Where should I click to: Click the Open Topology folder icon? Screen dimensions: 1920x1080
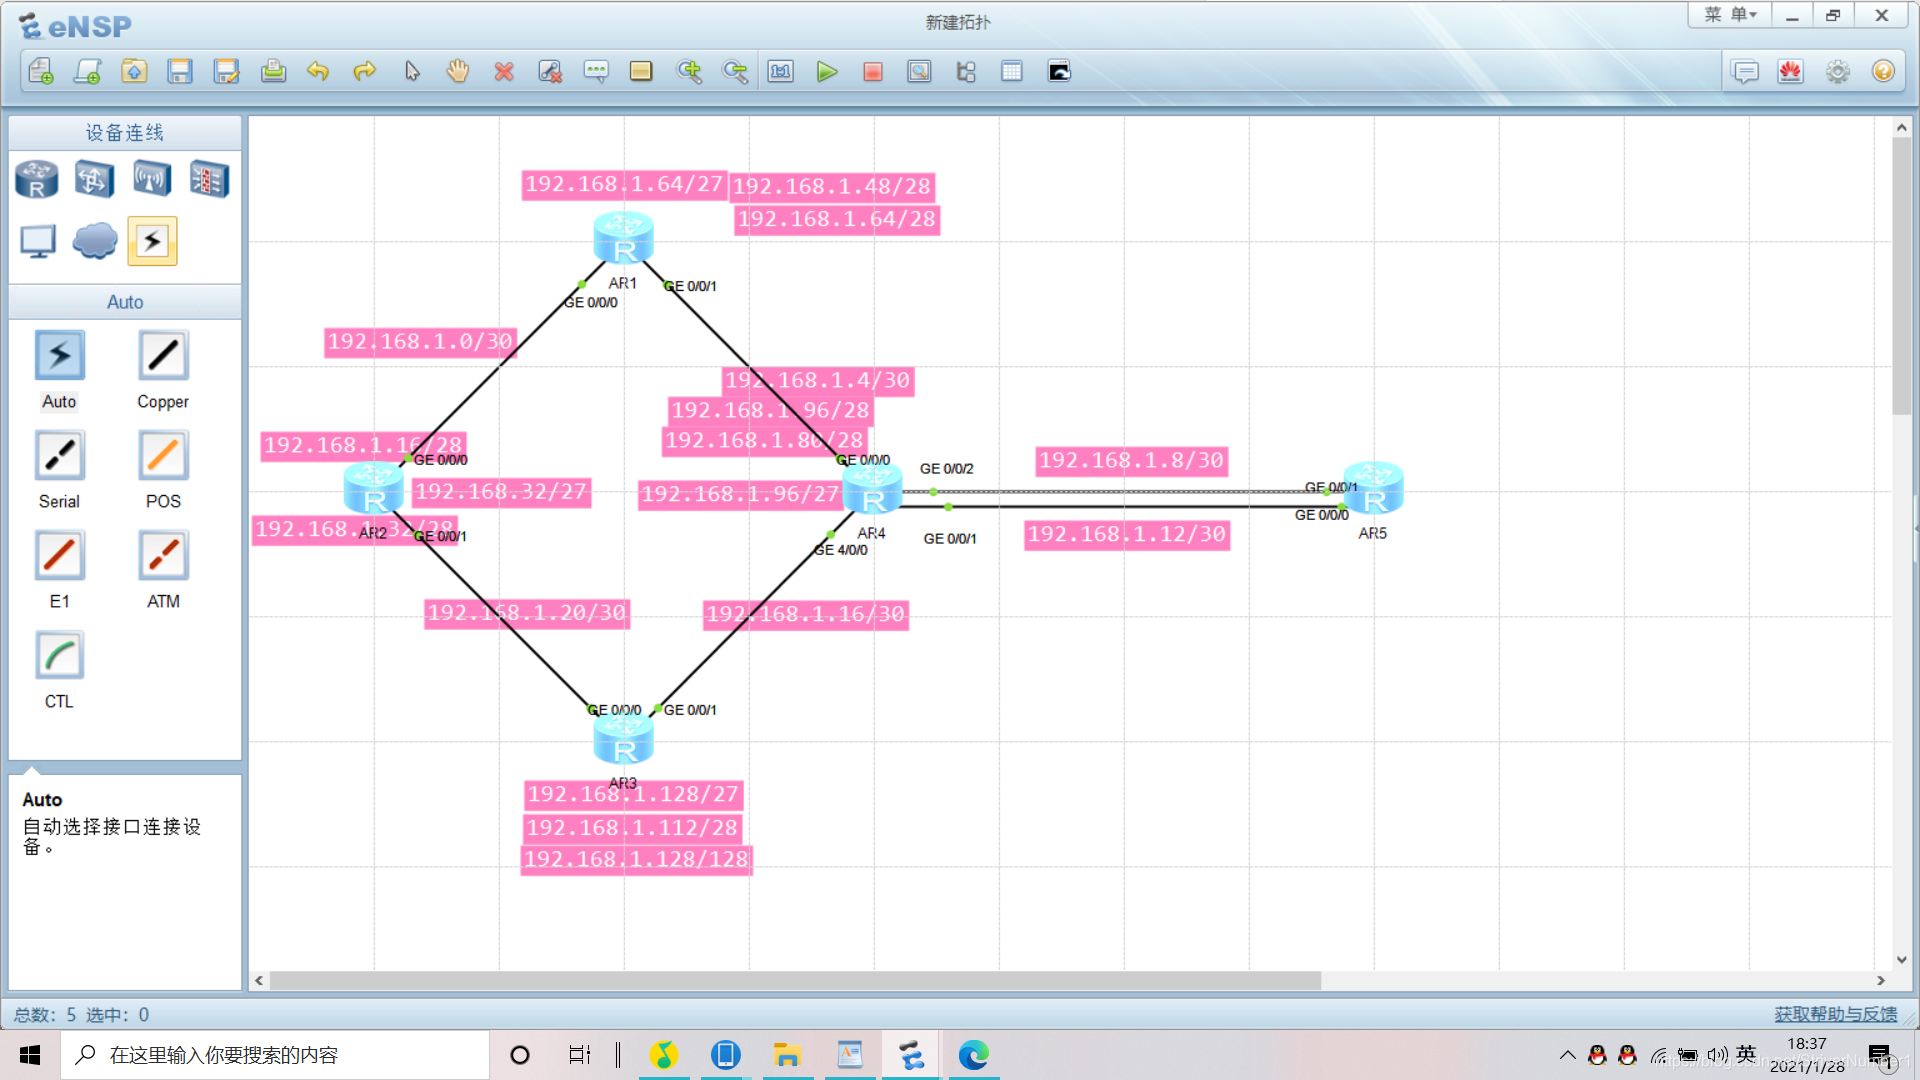134,71
